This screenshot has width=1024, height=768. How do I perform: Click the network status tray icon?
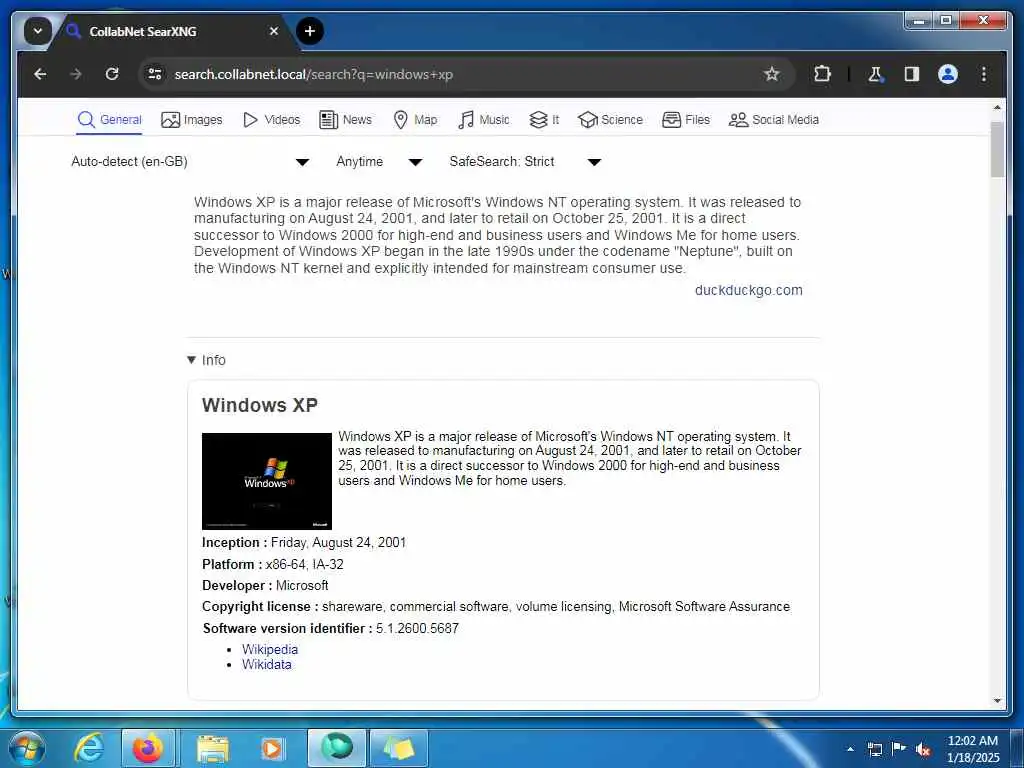[x=874, y=749]
